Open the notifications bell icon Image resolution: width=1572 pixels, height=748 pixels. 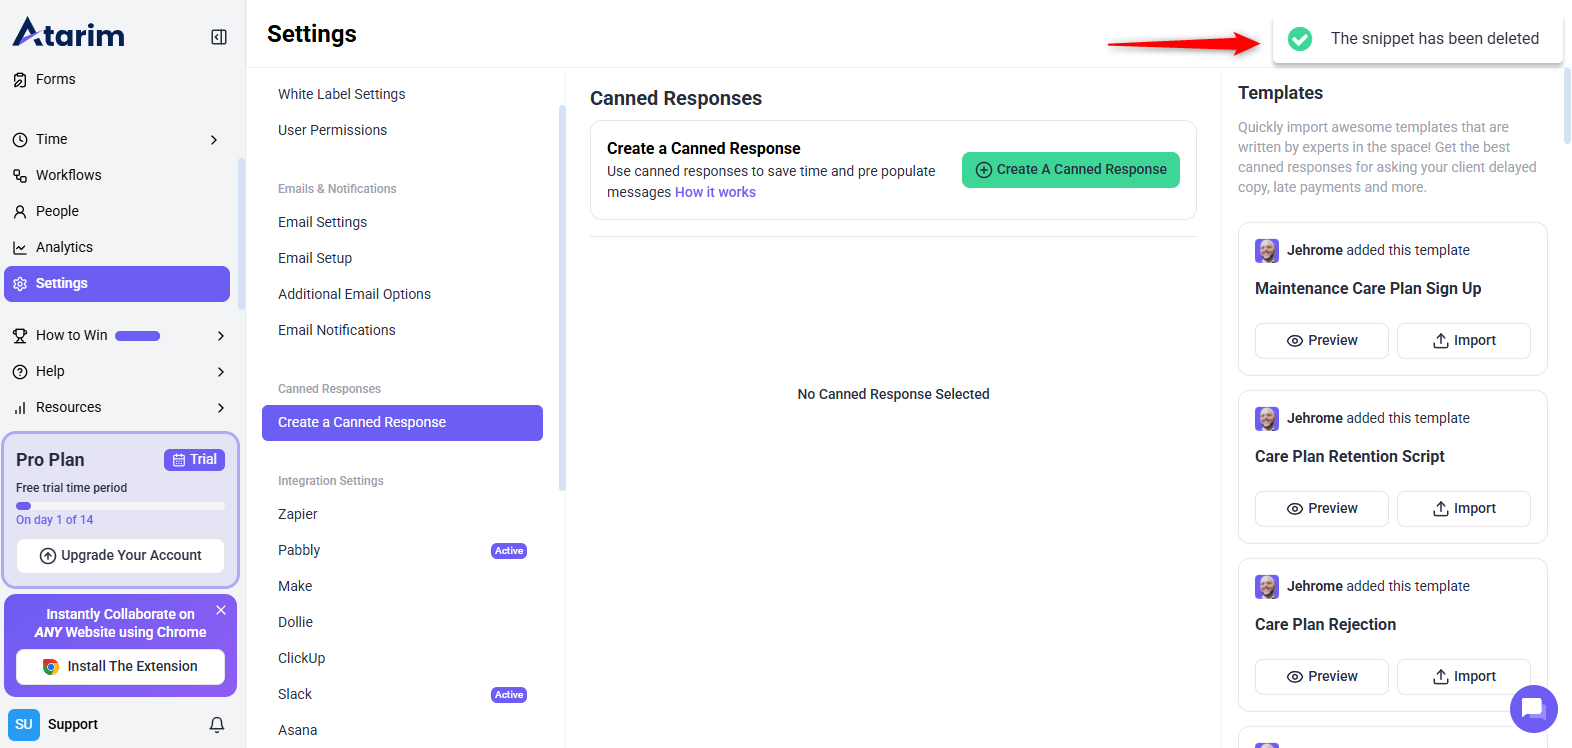[x=217, y=724]
